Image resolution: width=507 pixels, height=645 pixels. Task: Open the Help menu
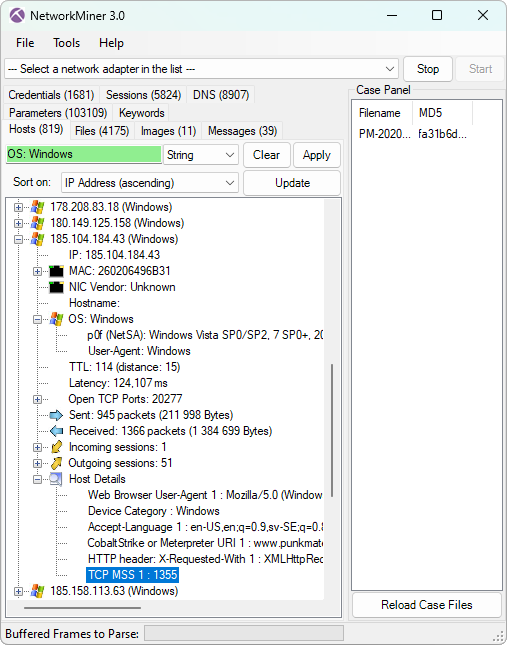(111, 43)
